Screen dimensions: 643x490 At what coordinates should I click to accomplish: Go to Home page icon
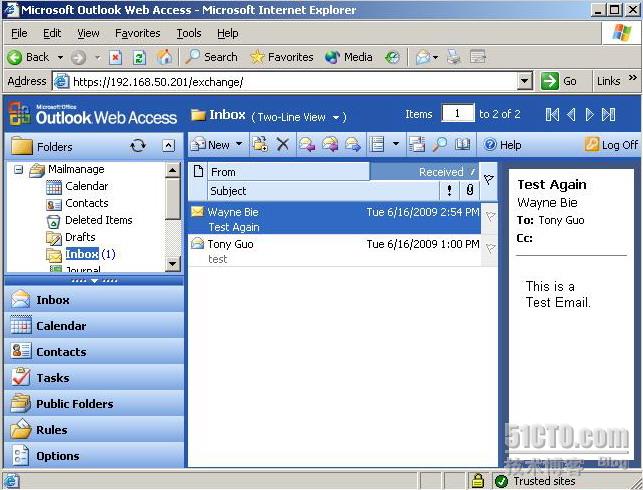(164, 57)
